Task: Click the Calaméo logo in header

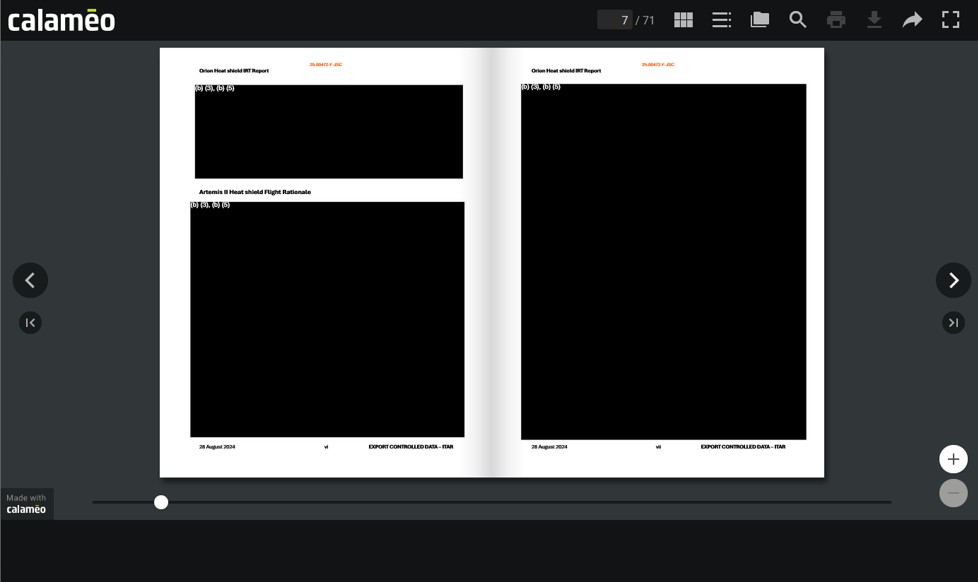Action: 61,20
